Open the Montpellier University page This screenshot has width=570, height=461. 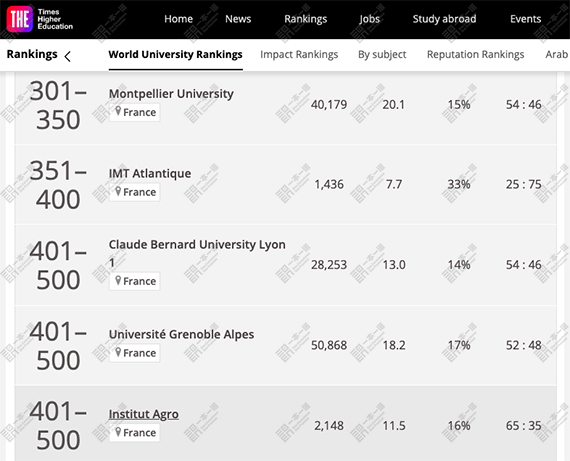pos(171,94)
